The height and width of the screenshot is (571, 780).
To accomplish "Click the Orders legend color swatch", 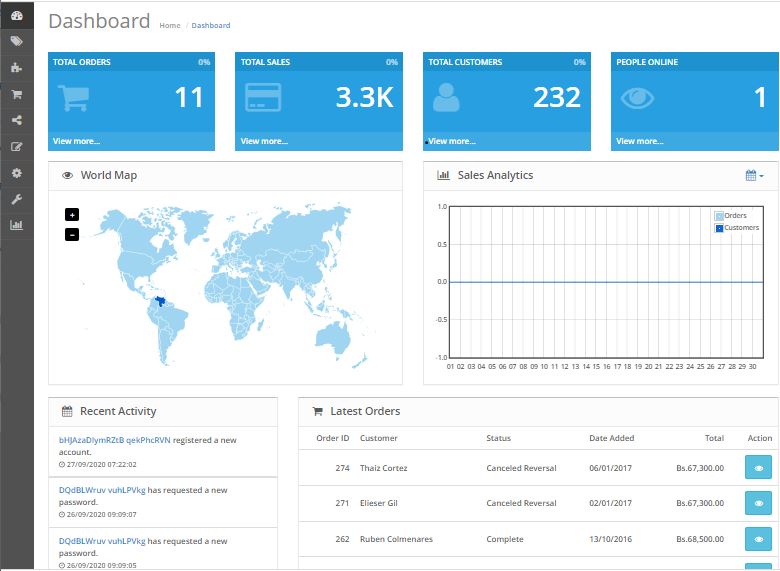I will tap(718, 216).
